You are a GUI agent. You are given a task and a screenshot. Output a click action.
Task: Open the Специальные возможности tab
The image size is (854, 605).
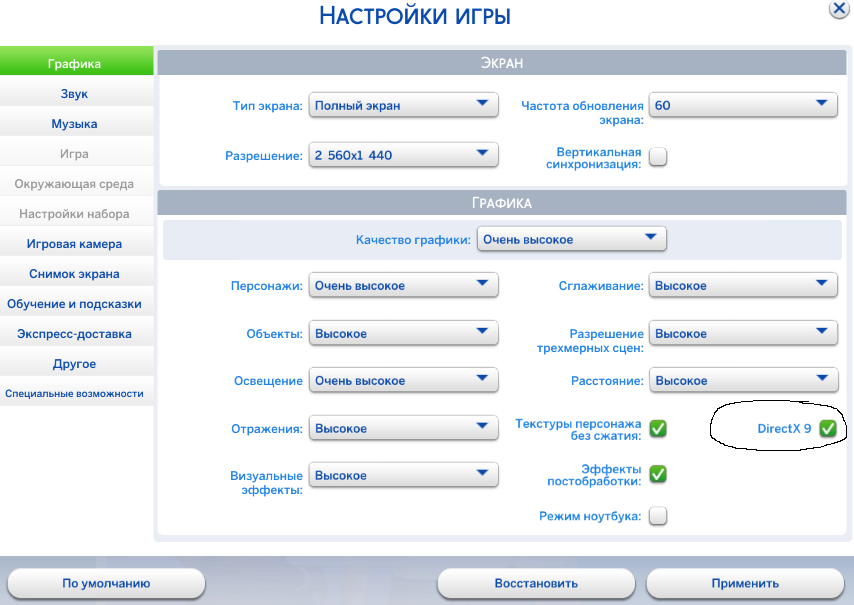point(76,393)
